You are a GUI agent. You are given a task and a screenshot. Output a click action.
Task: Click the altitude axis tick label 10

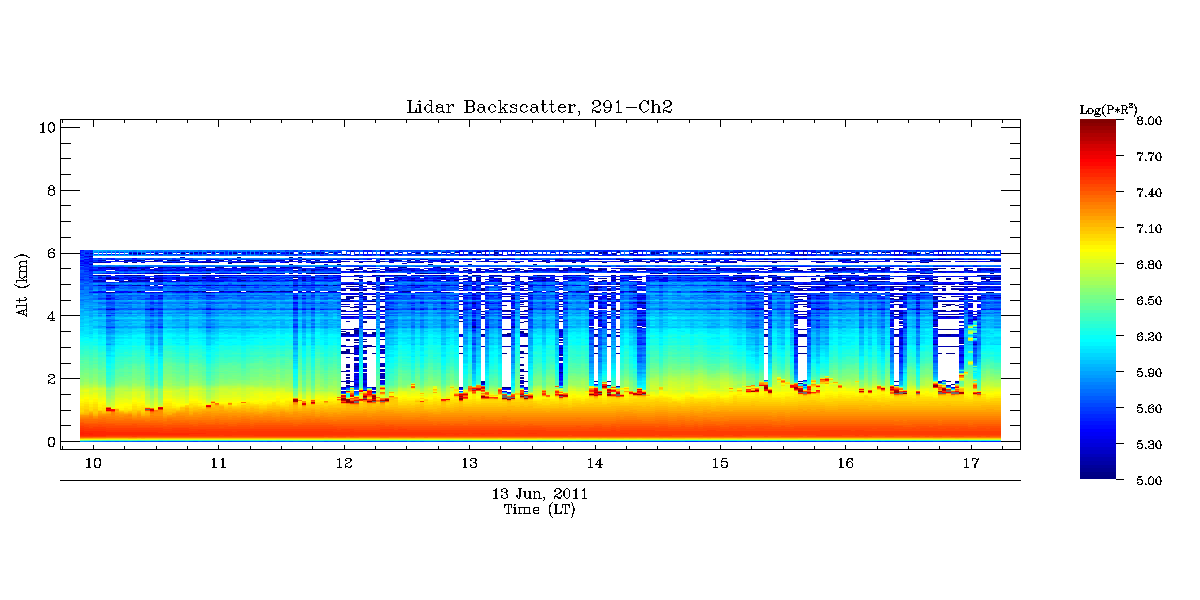pyautogui.click(x=46, y=127)
